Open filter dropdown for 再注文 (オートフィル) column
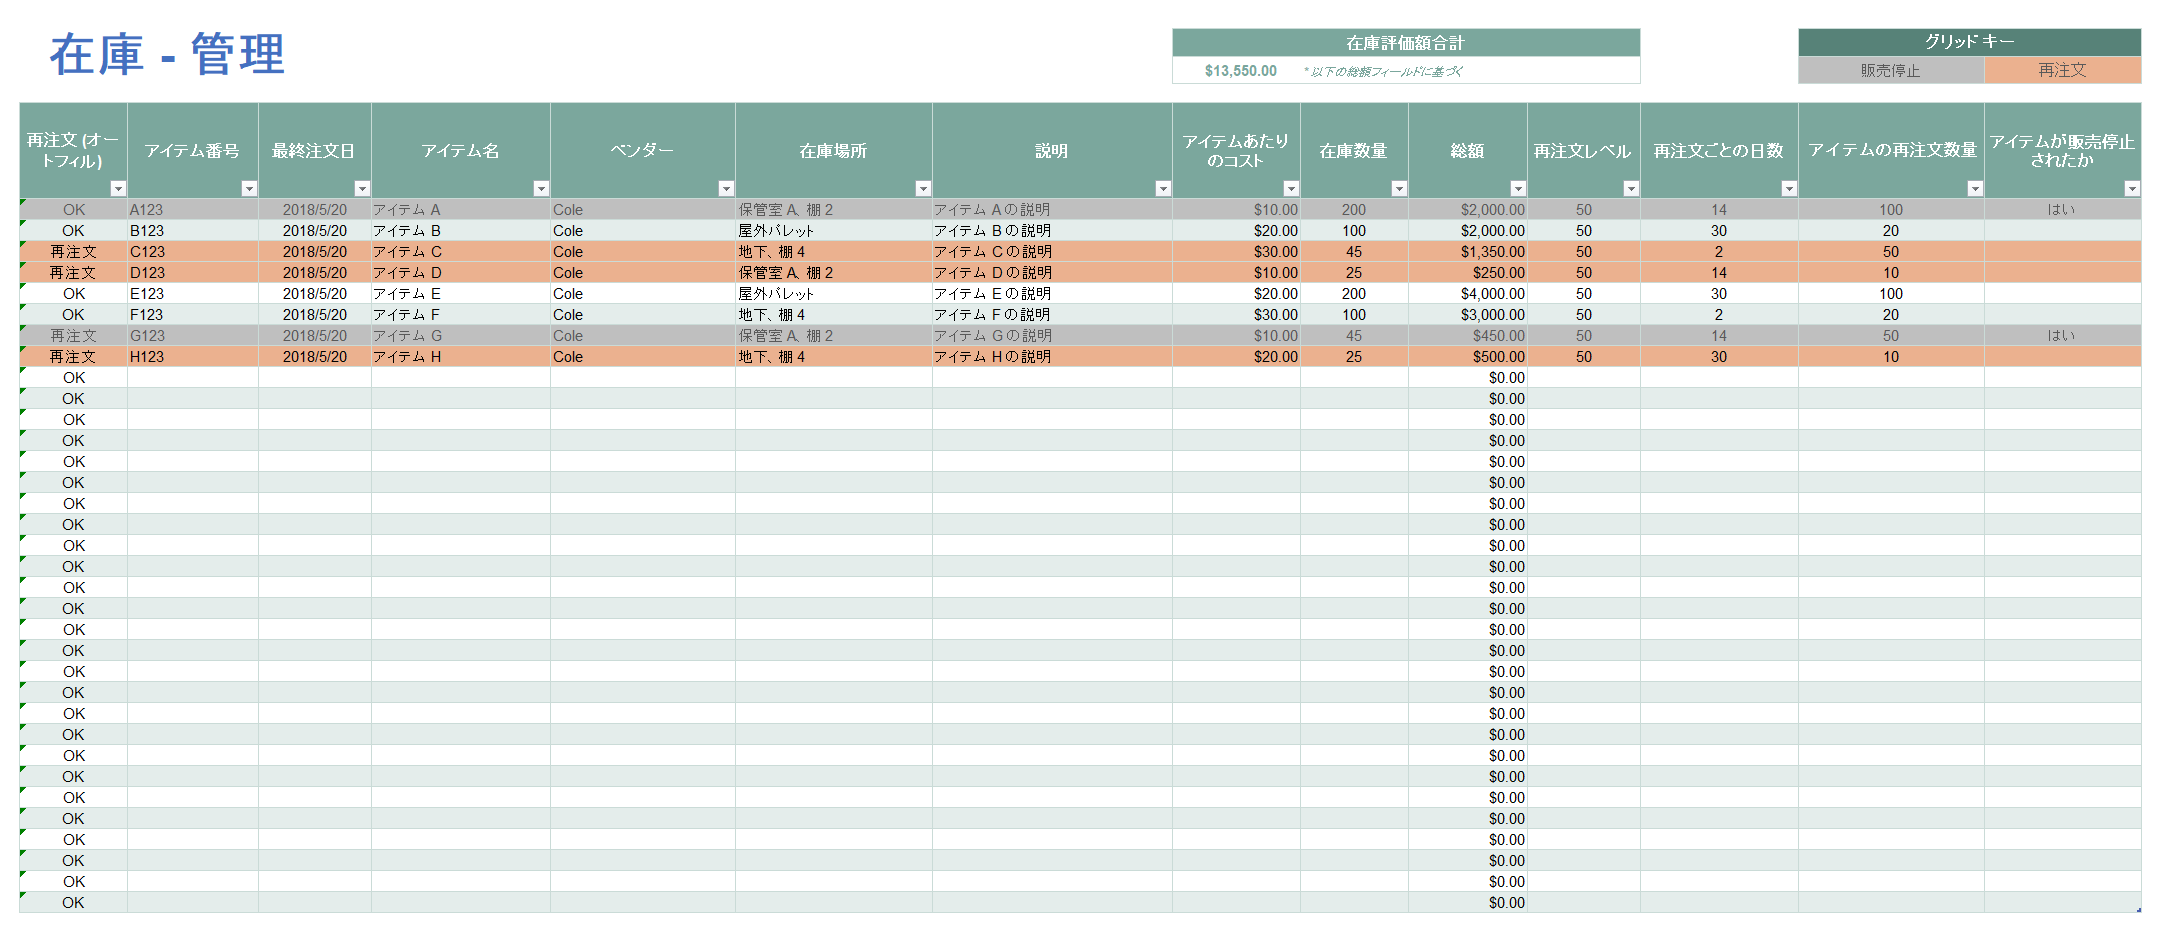This screenshot has width=2170, height=948. (118, 189)
